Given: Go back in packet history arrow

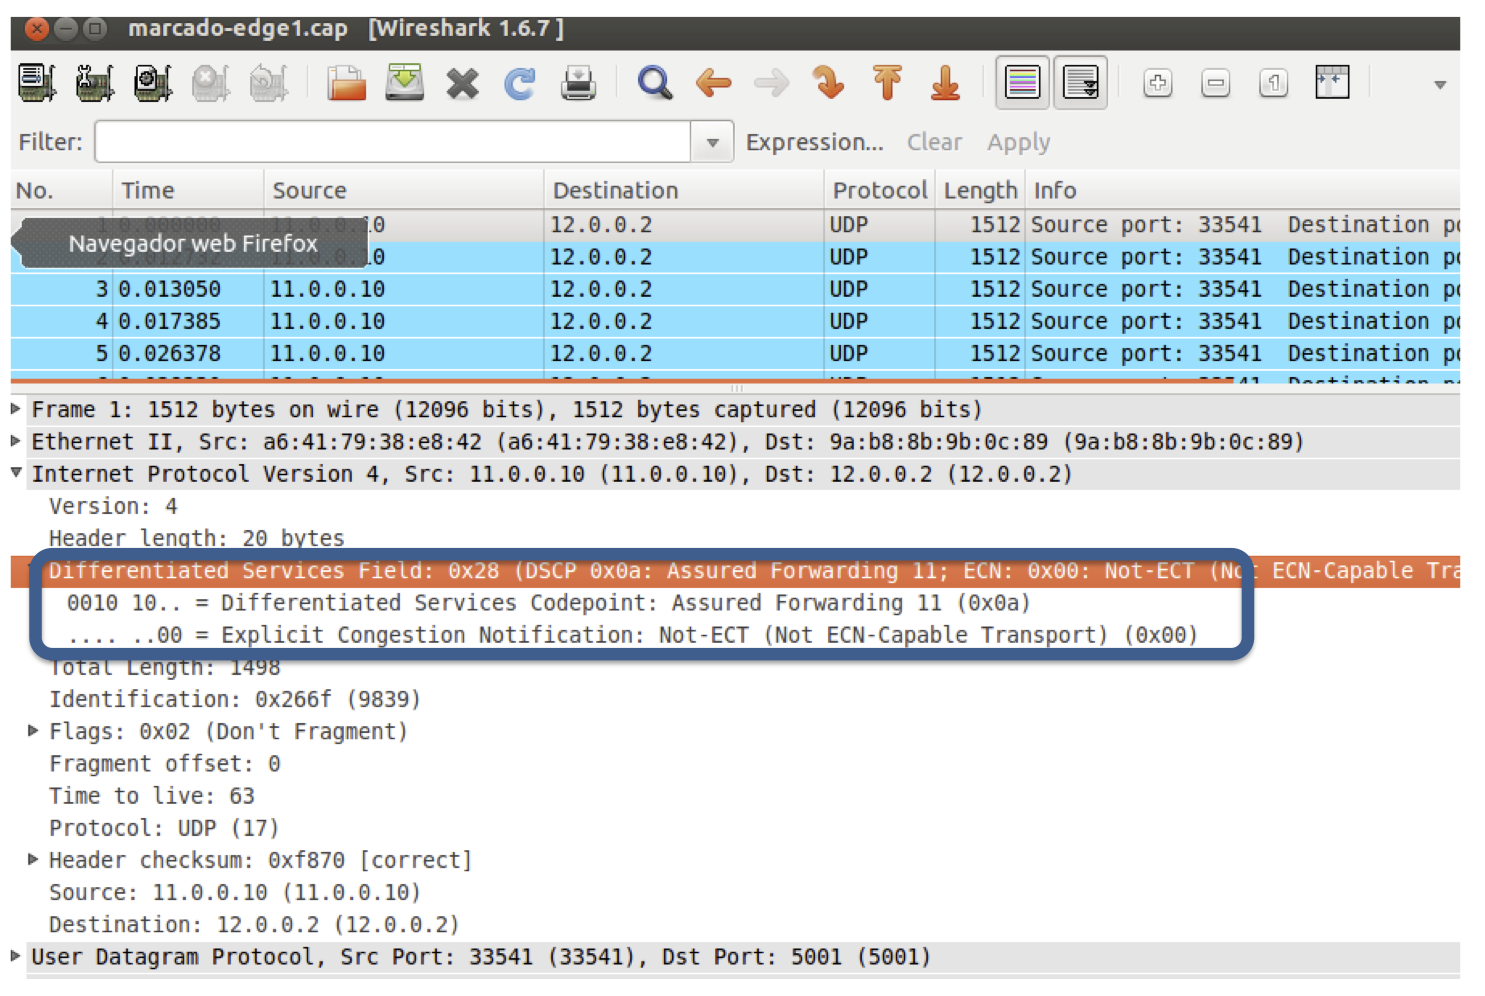Looking at the screenshot, I should click(x=713, y=83).
